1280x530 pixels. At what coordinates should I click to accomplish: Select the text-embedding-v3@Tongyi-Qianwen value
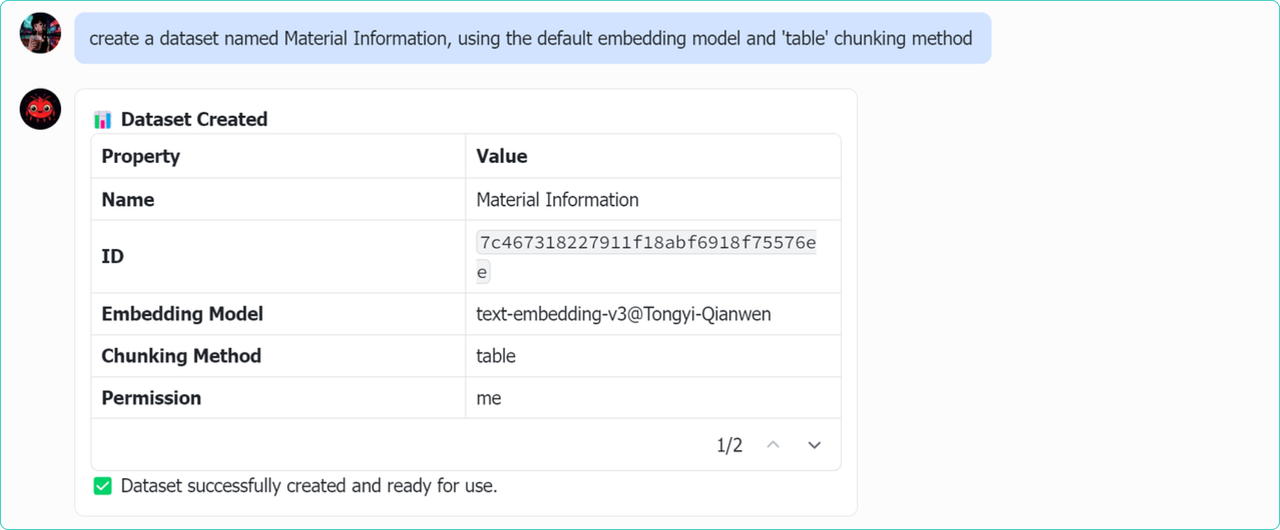coord(623,314)
